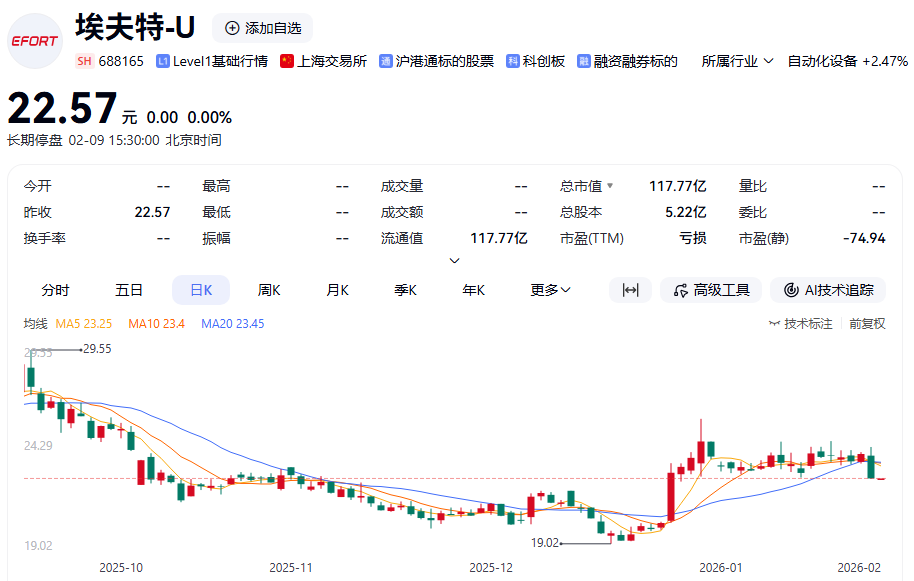The height and width of the screenshot is (581, 914).
Task: Click the chart width-fit arrows icon
Action: tap(630, 290)
